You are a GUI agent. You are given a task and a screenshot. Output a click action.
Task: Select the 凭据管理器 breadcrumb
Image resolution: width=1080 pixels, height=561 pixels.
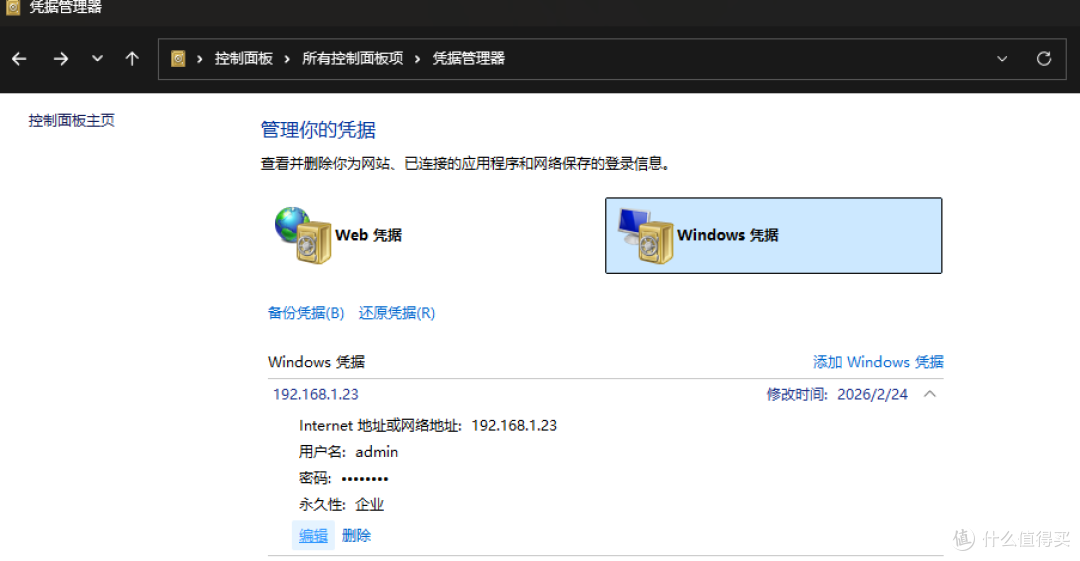pos(468,59)
